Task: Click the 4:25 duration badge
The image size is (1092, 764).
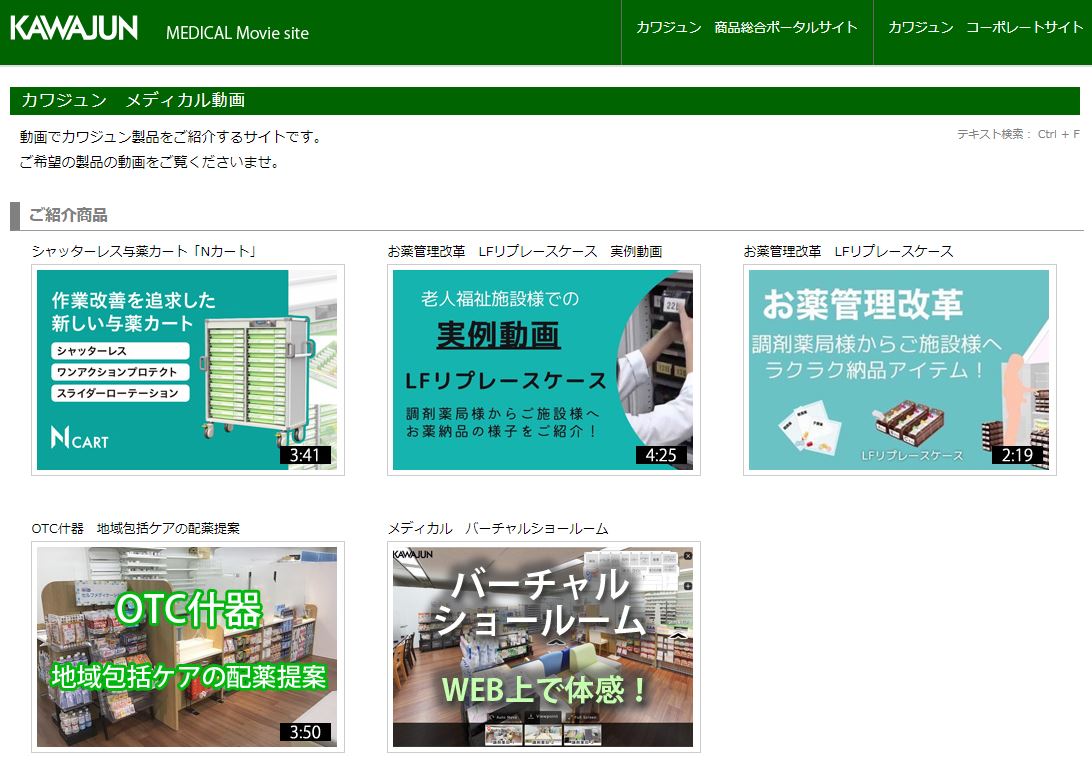Action: coord(661,455)
